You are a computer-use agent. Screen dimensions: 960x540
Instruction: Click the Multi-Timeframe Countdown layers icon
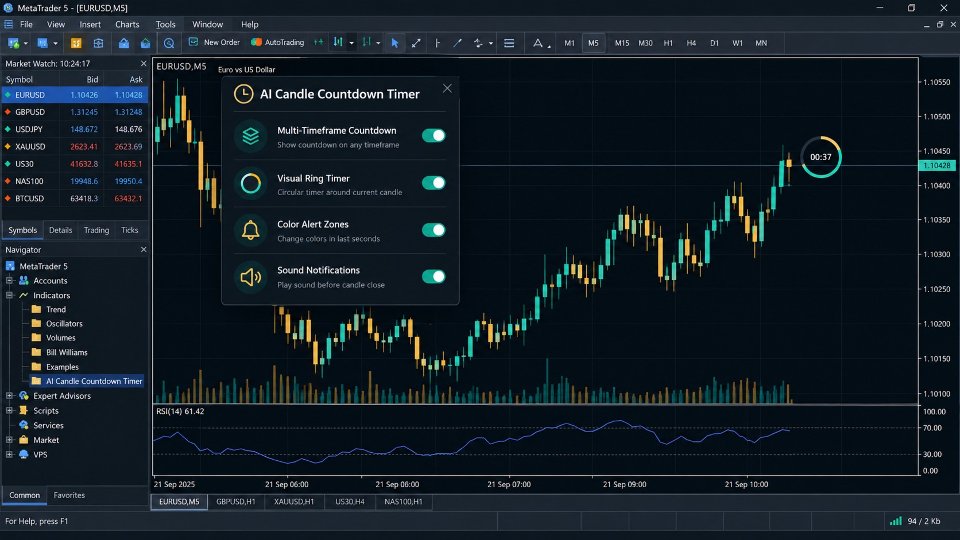tap(250, 136)
